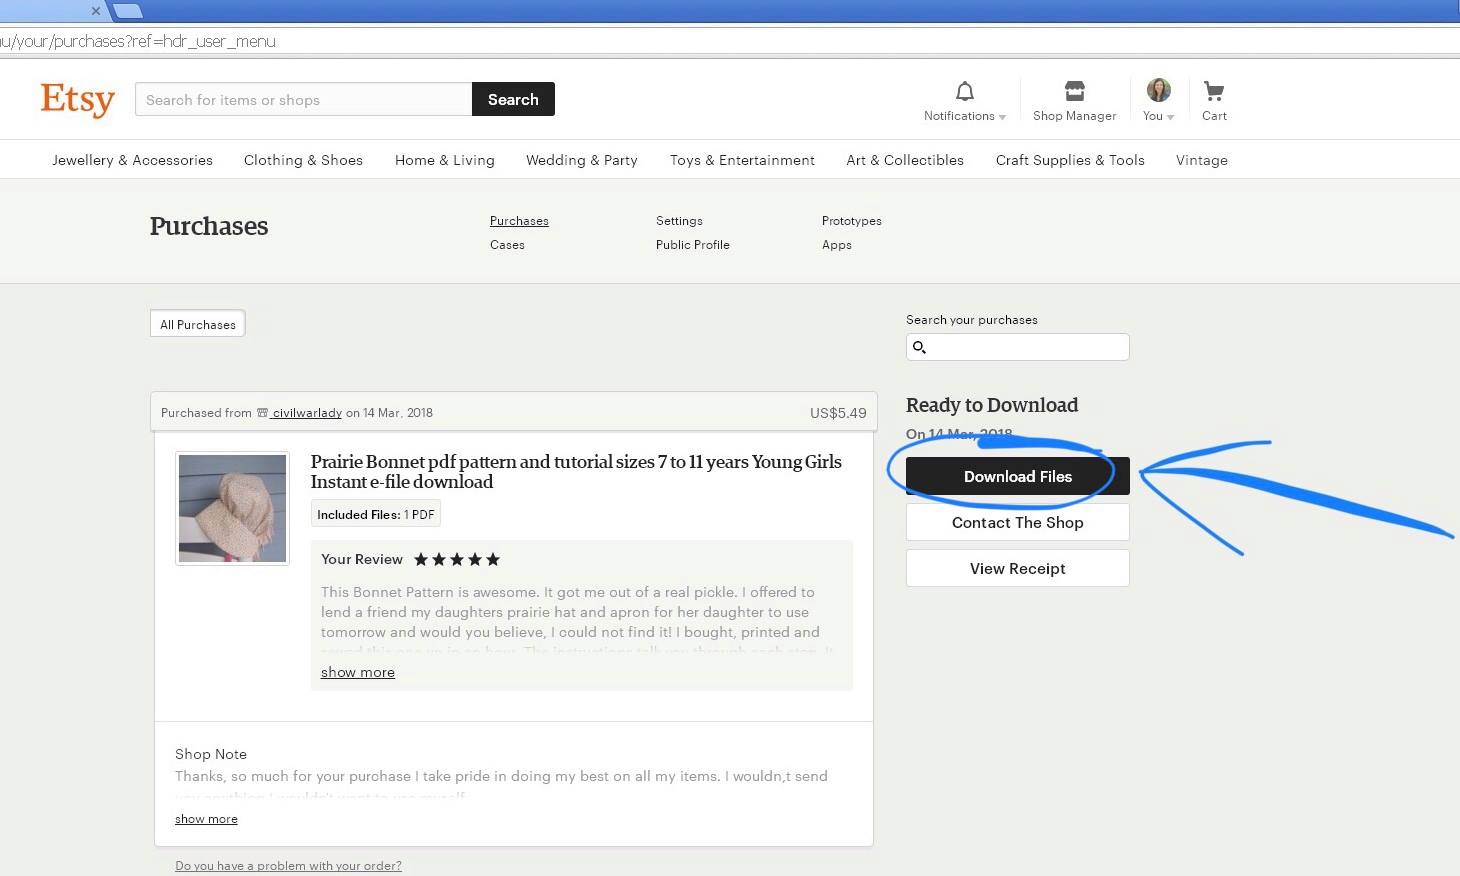Click the Search button in header

[513, 100]
